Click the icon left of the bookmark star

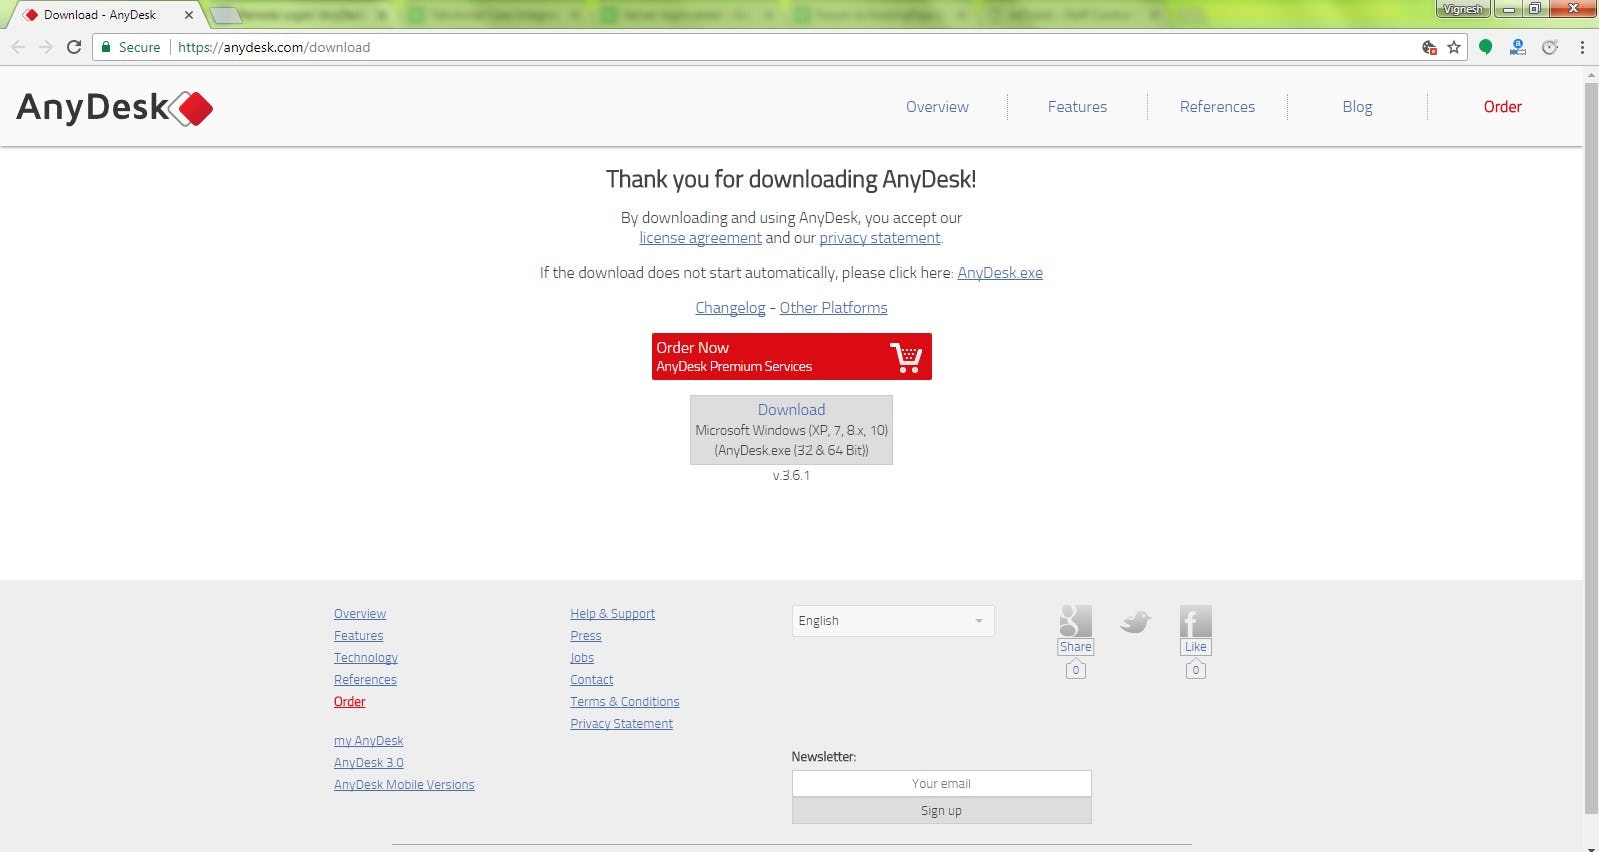pyautogui.click(x=1429, y=47)
